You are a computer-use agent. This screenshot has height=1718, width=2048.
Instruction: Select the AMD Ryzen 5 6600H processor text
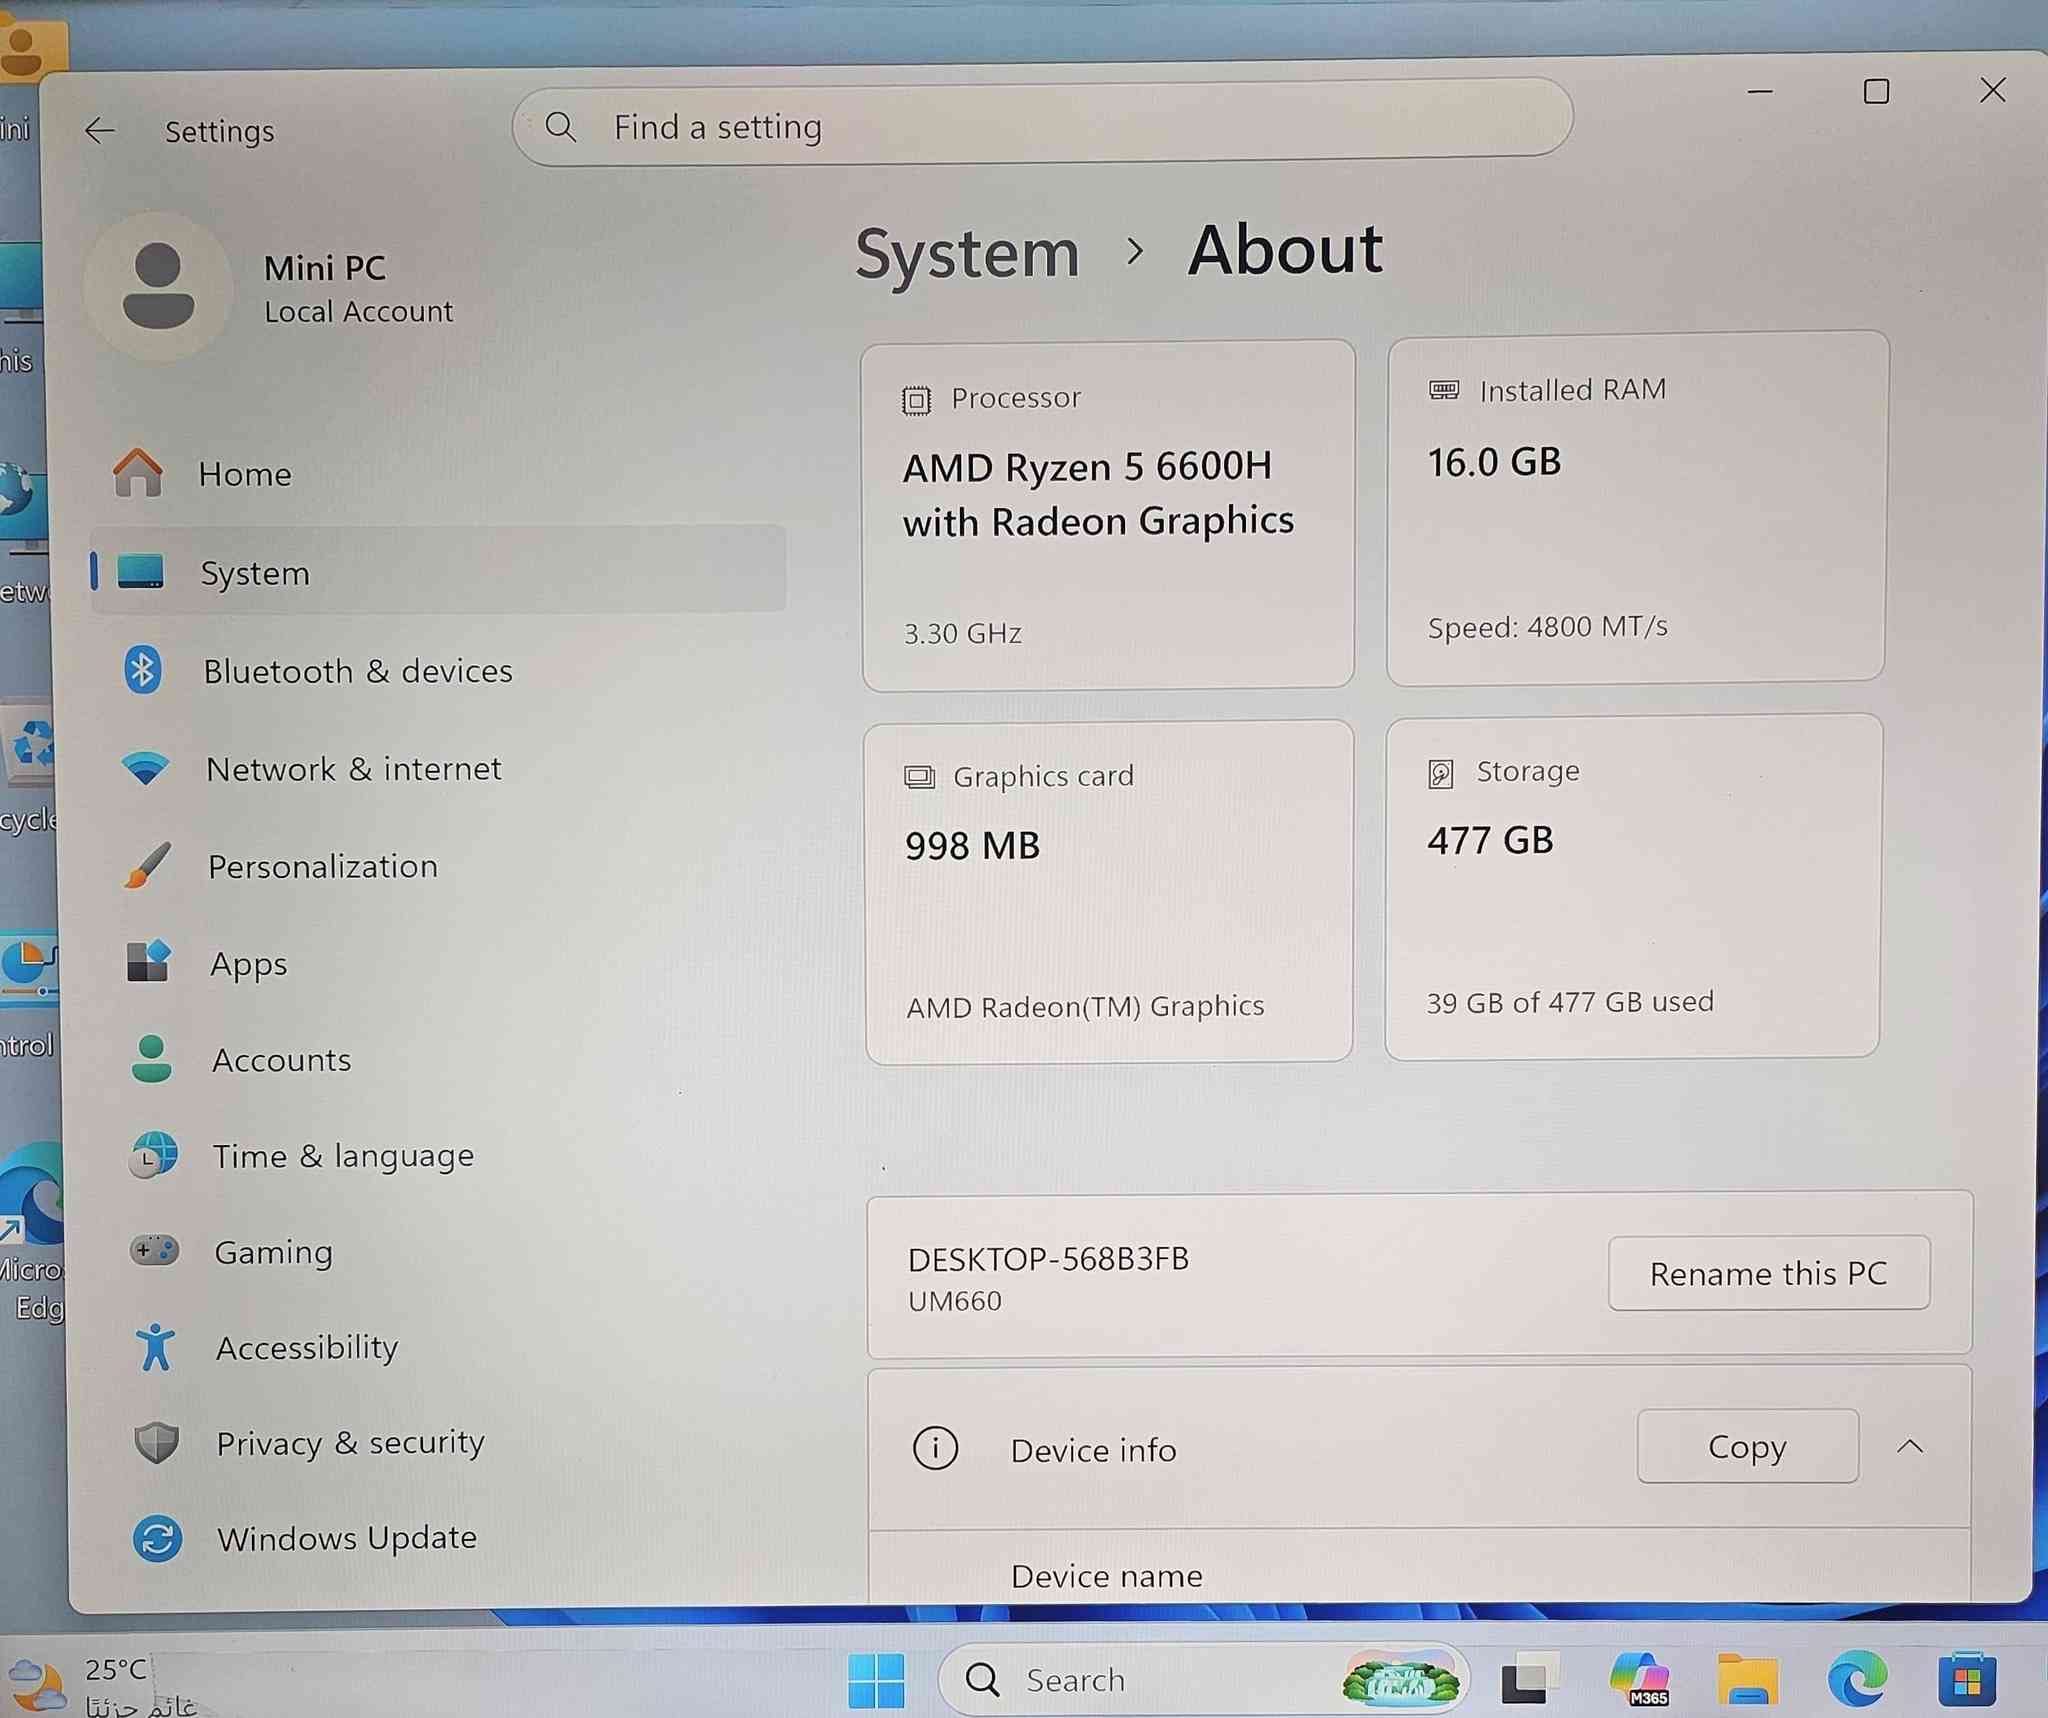point(1098,494)
